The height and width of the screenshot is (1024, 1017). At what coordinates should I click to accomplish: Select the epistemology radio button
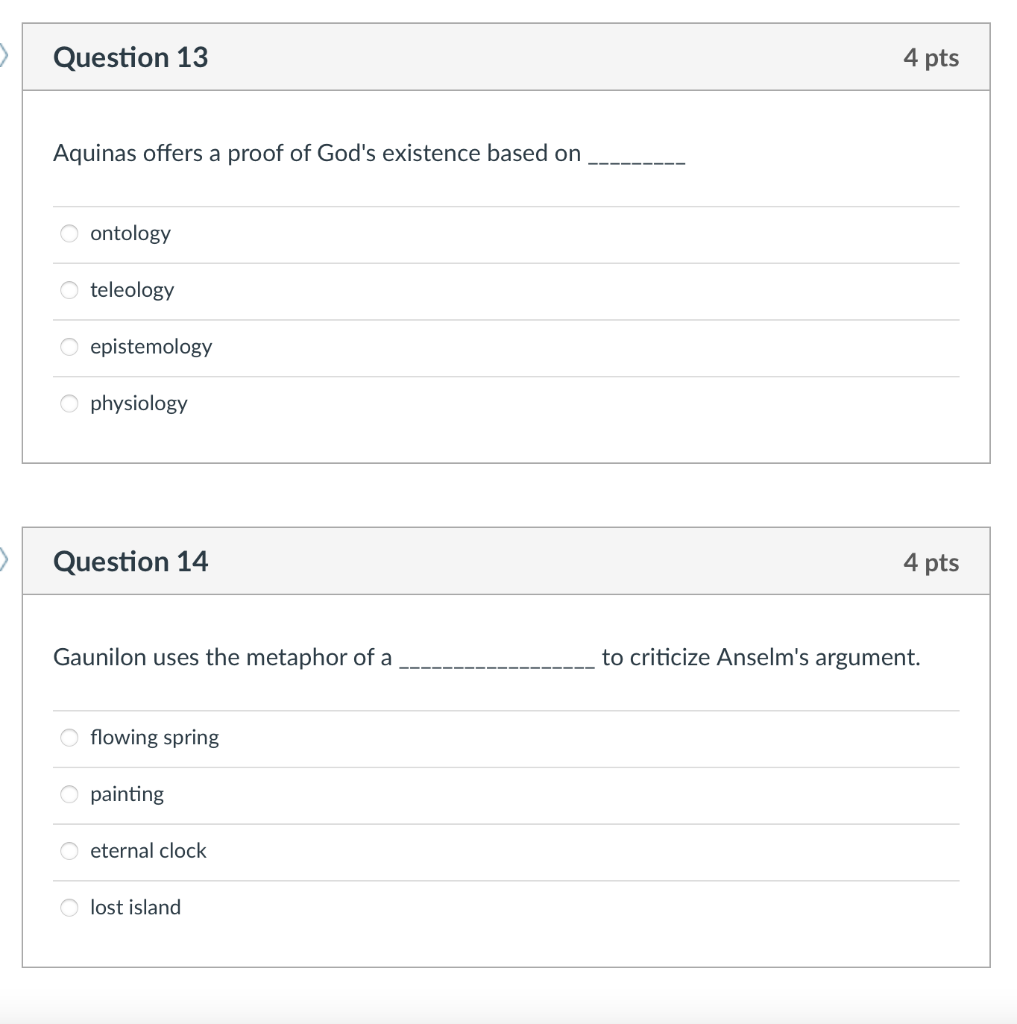68,347
